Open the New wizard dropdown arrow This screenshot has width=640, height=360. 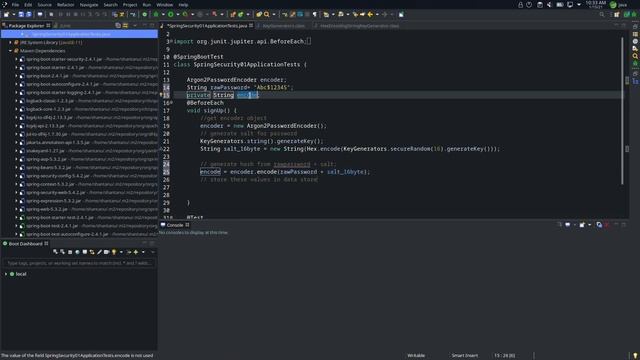pos(13,14)
